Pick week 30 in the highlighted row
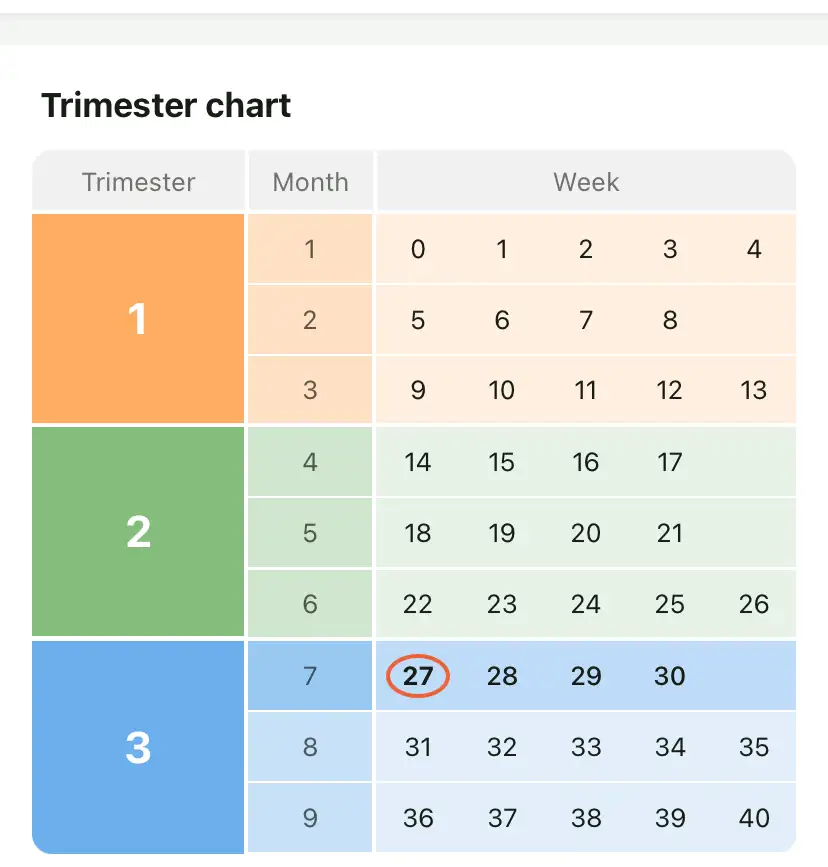 [x=670, y=676]
